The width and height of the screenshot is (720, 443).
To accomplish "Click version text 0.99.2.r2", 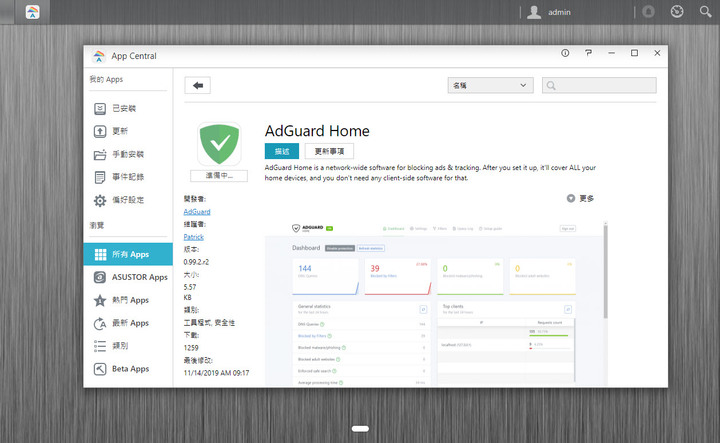I will click(x=196, y=262).
